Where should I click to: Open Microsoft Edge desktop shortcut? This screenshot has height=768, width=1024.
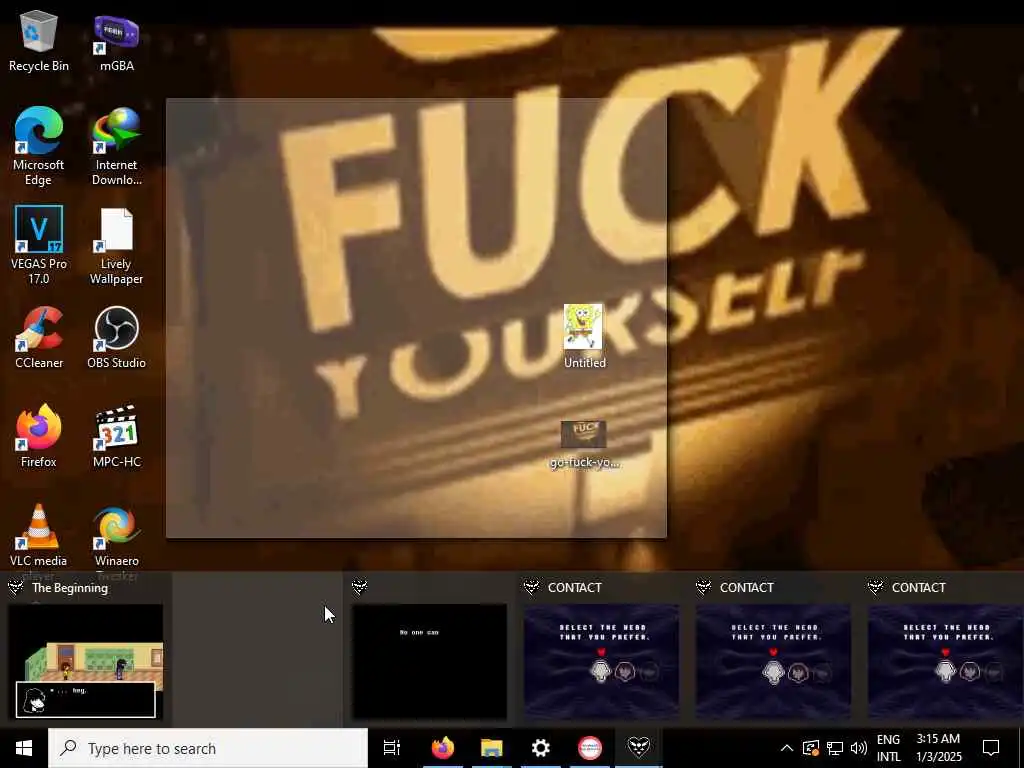coord(39,146)
